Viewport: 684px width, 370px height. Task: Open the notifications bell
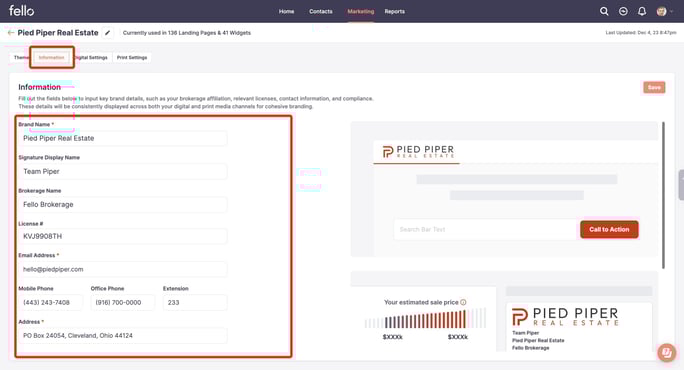pyautogui.click(x=642, y=11)
